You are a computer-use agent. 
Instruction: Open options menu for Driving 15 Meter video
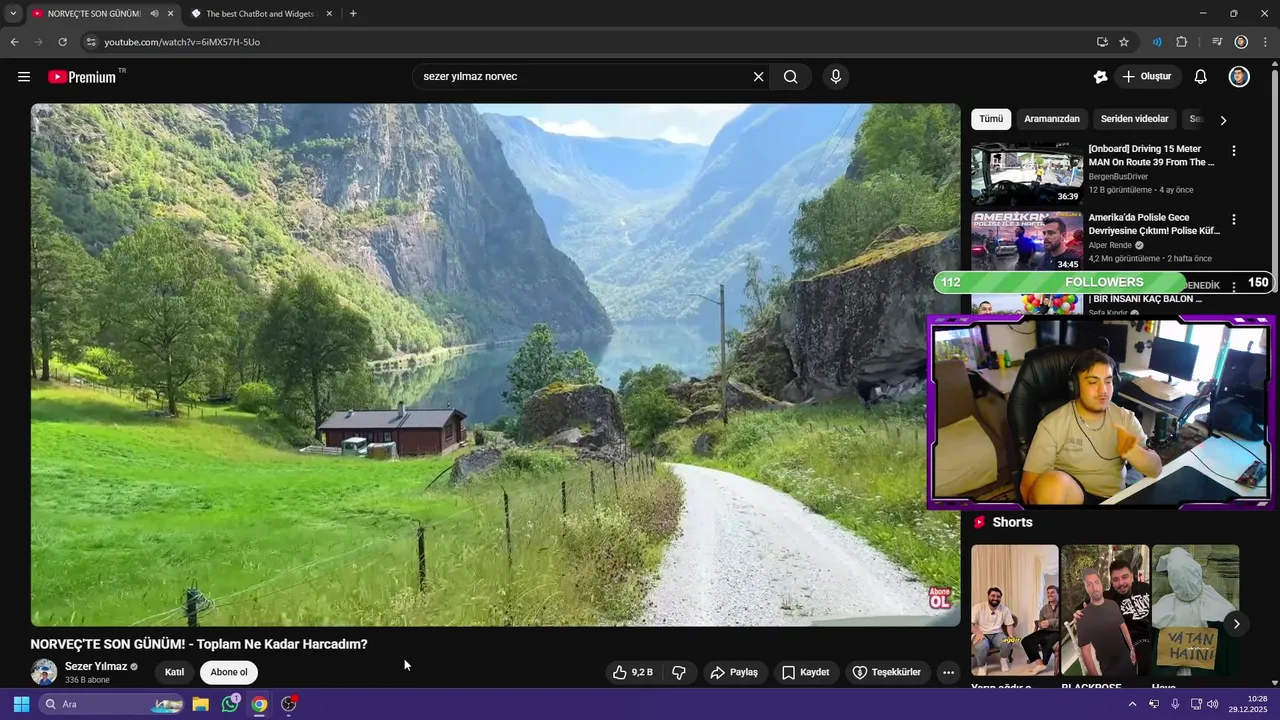click(x=1233, y=150)
